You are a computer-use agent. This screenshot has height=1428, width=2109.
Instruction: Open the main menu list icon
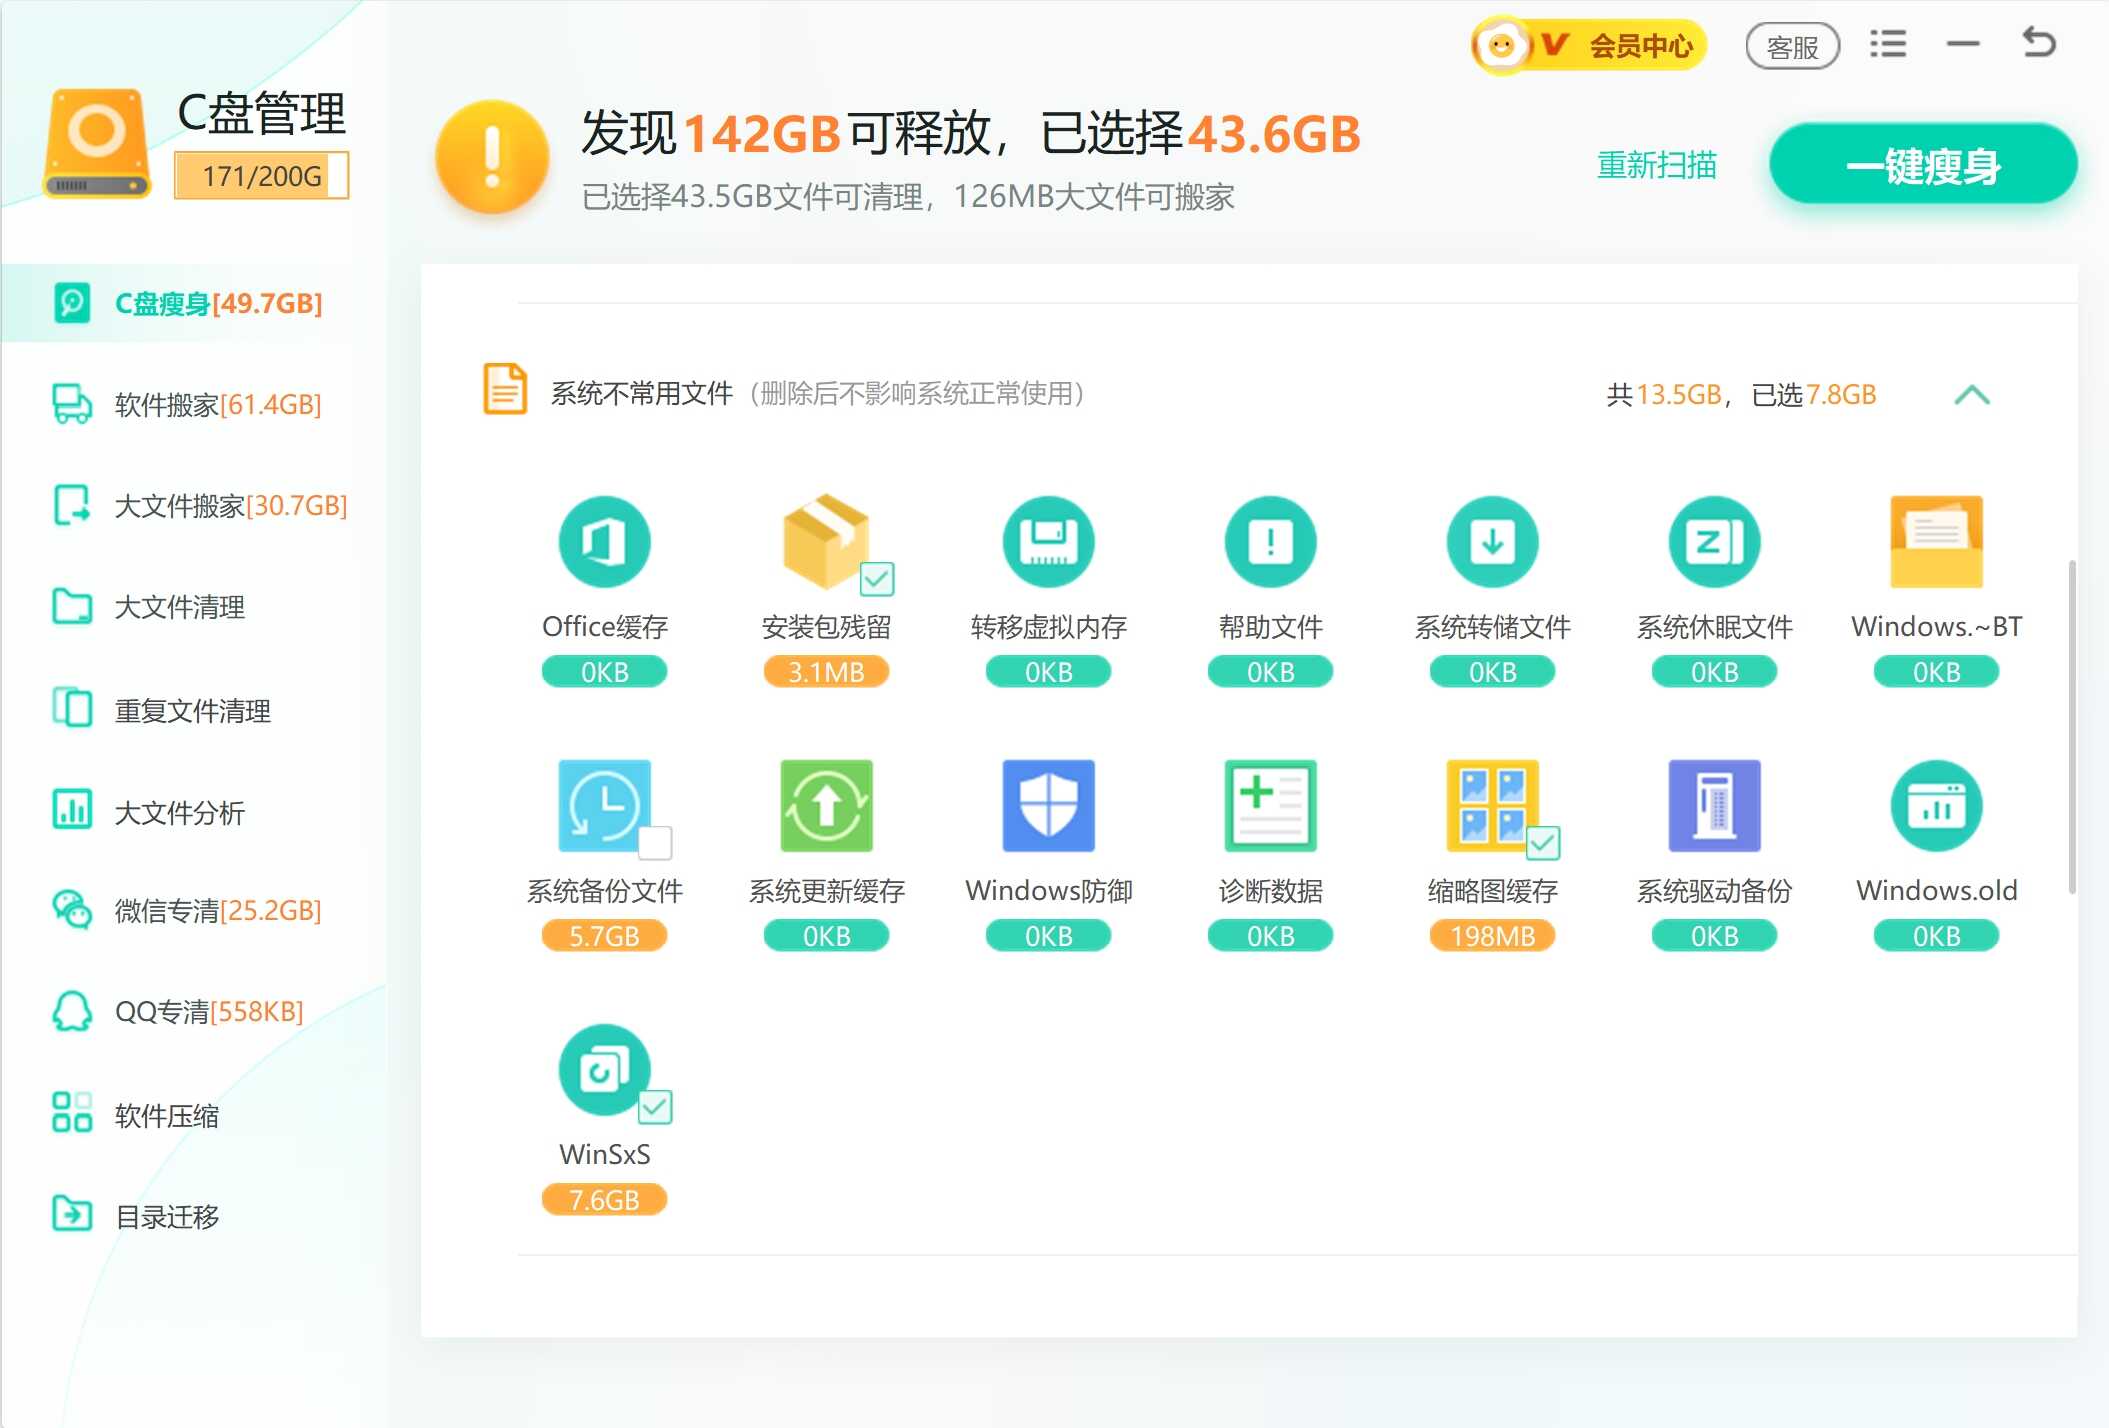(1888, 44)
